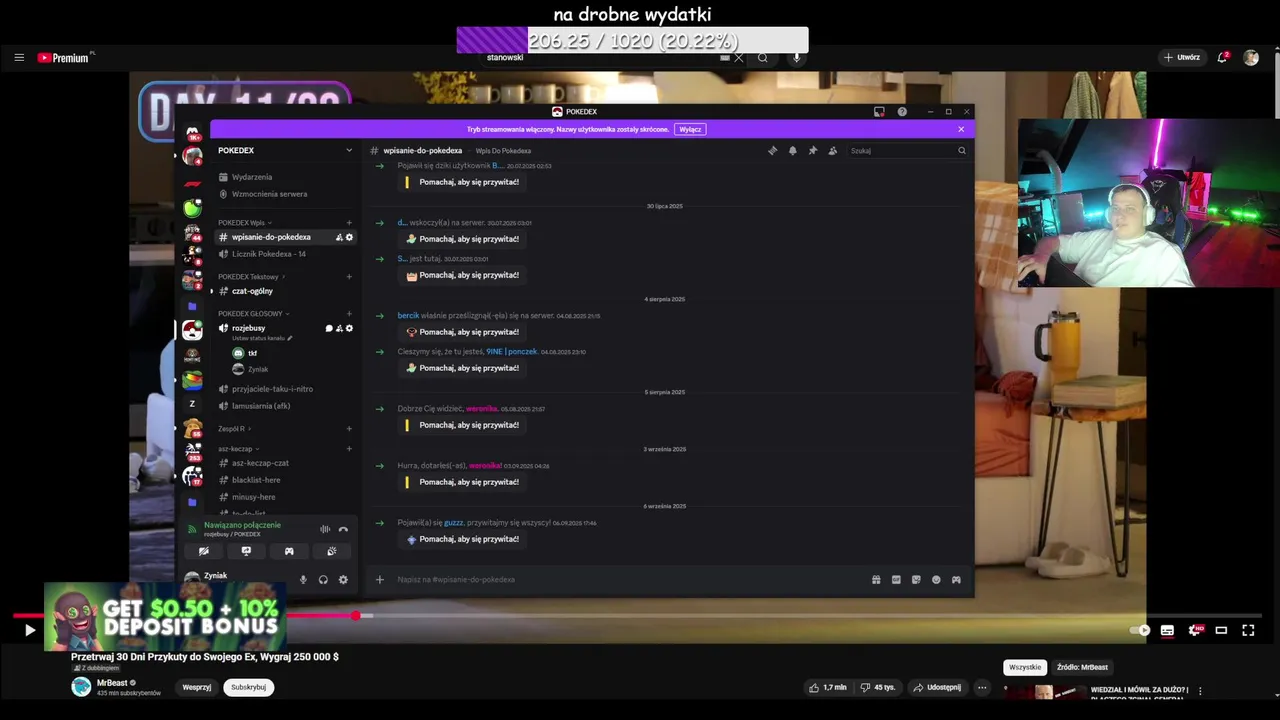Collapse the Zespół R category
The width and height of the screenshot is (1280, 720).
235,429
